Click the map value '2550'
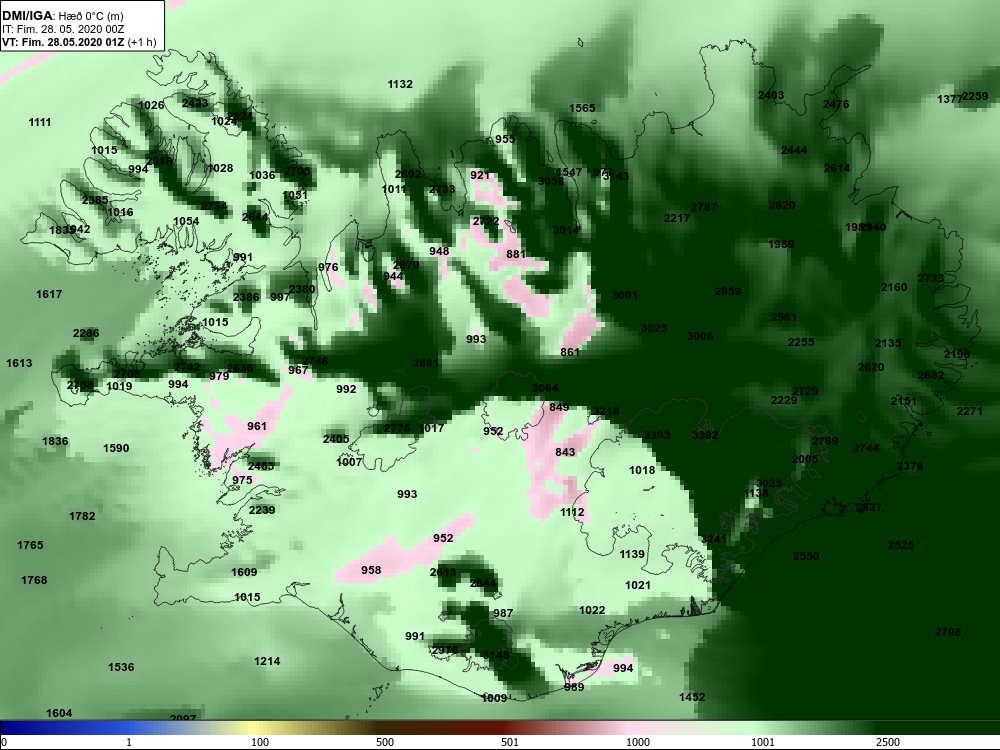 805,556
